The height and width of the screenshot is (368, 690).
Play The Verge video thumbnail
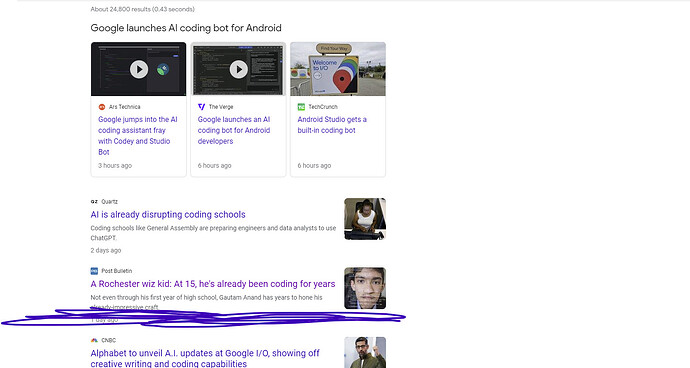coord(238,69)
